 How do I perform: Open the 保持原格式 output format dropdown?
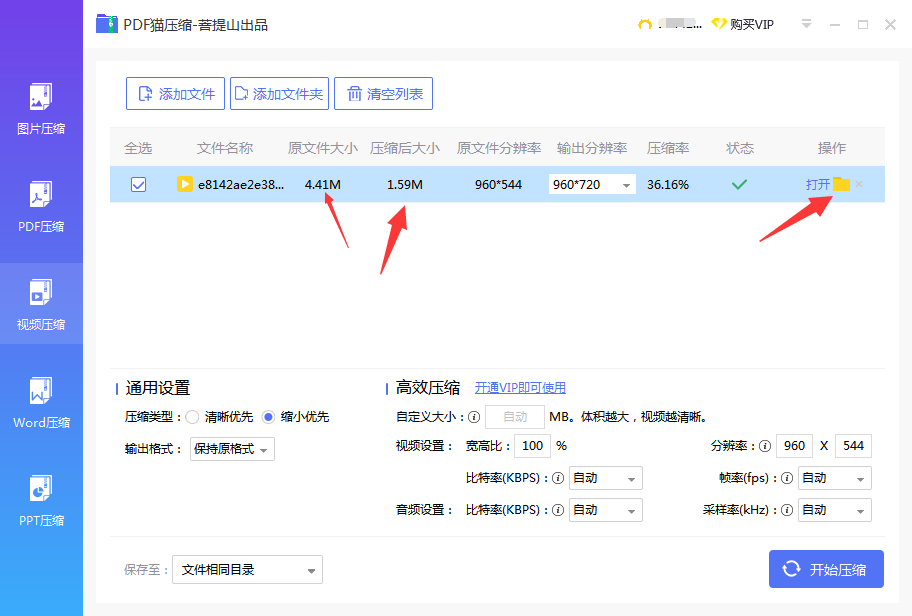(232, 449)
